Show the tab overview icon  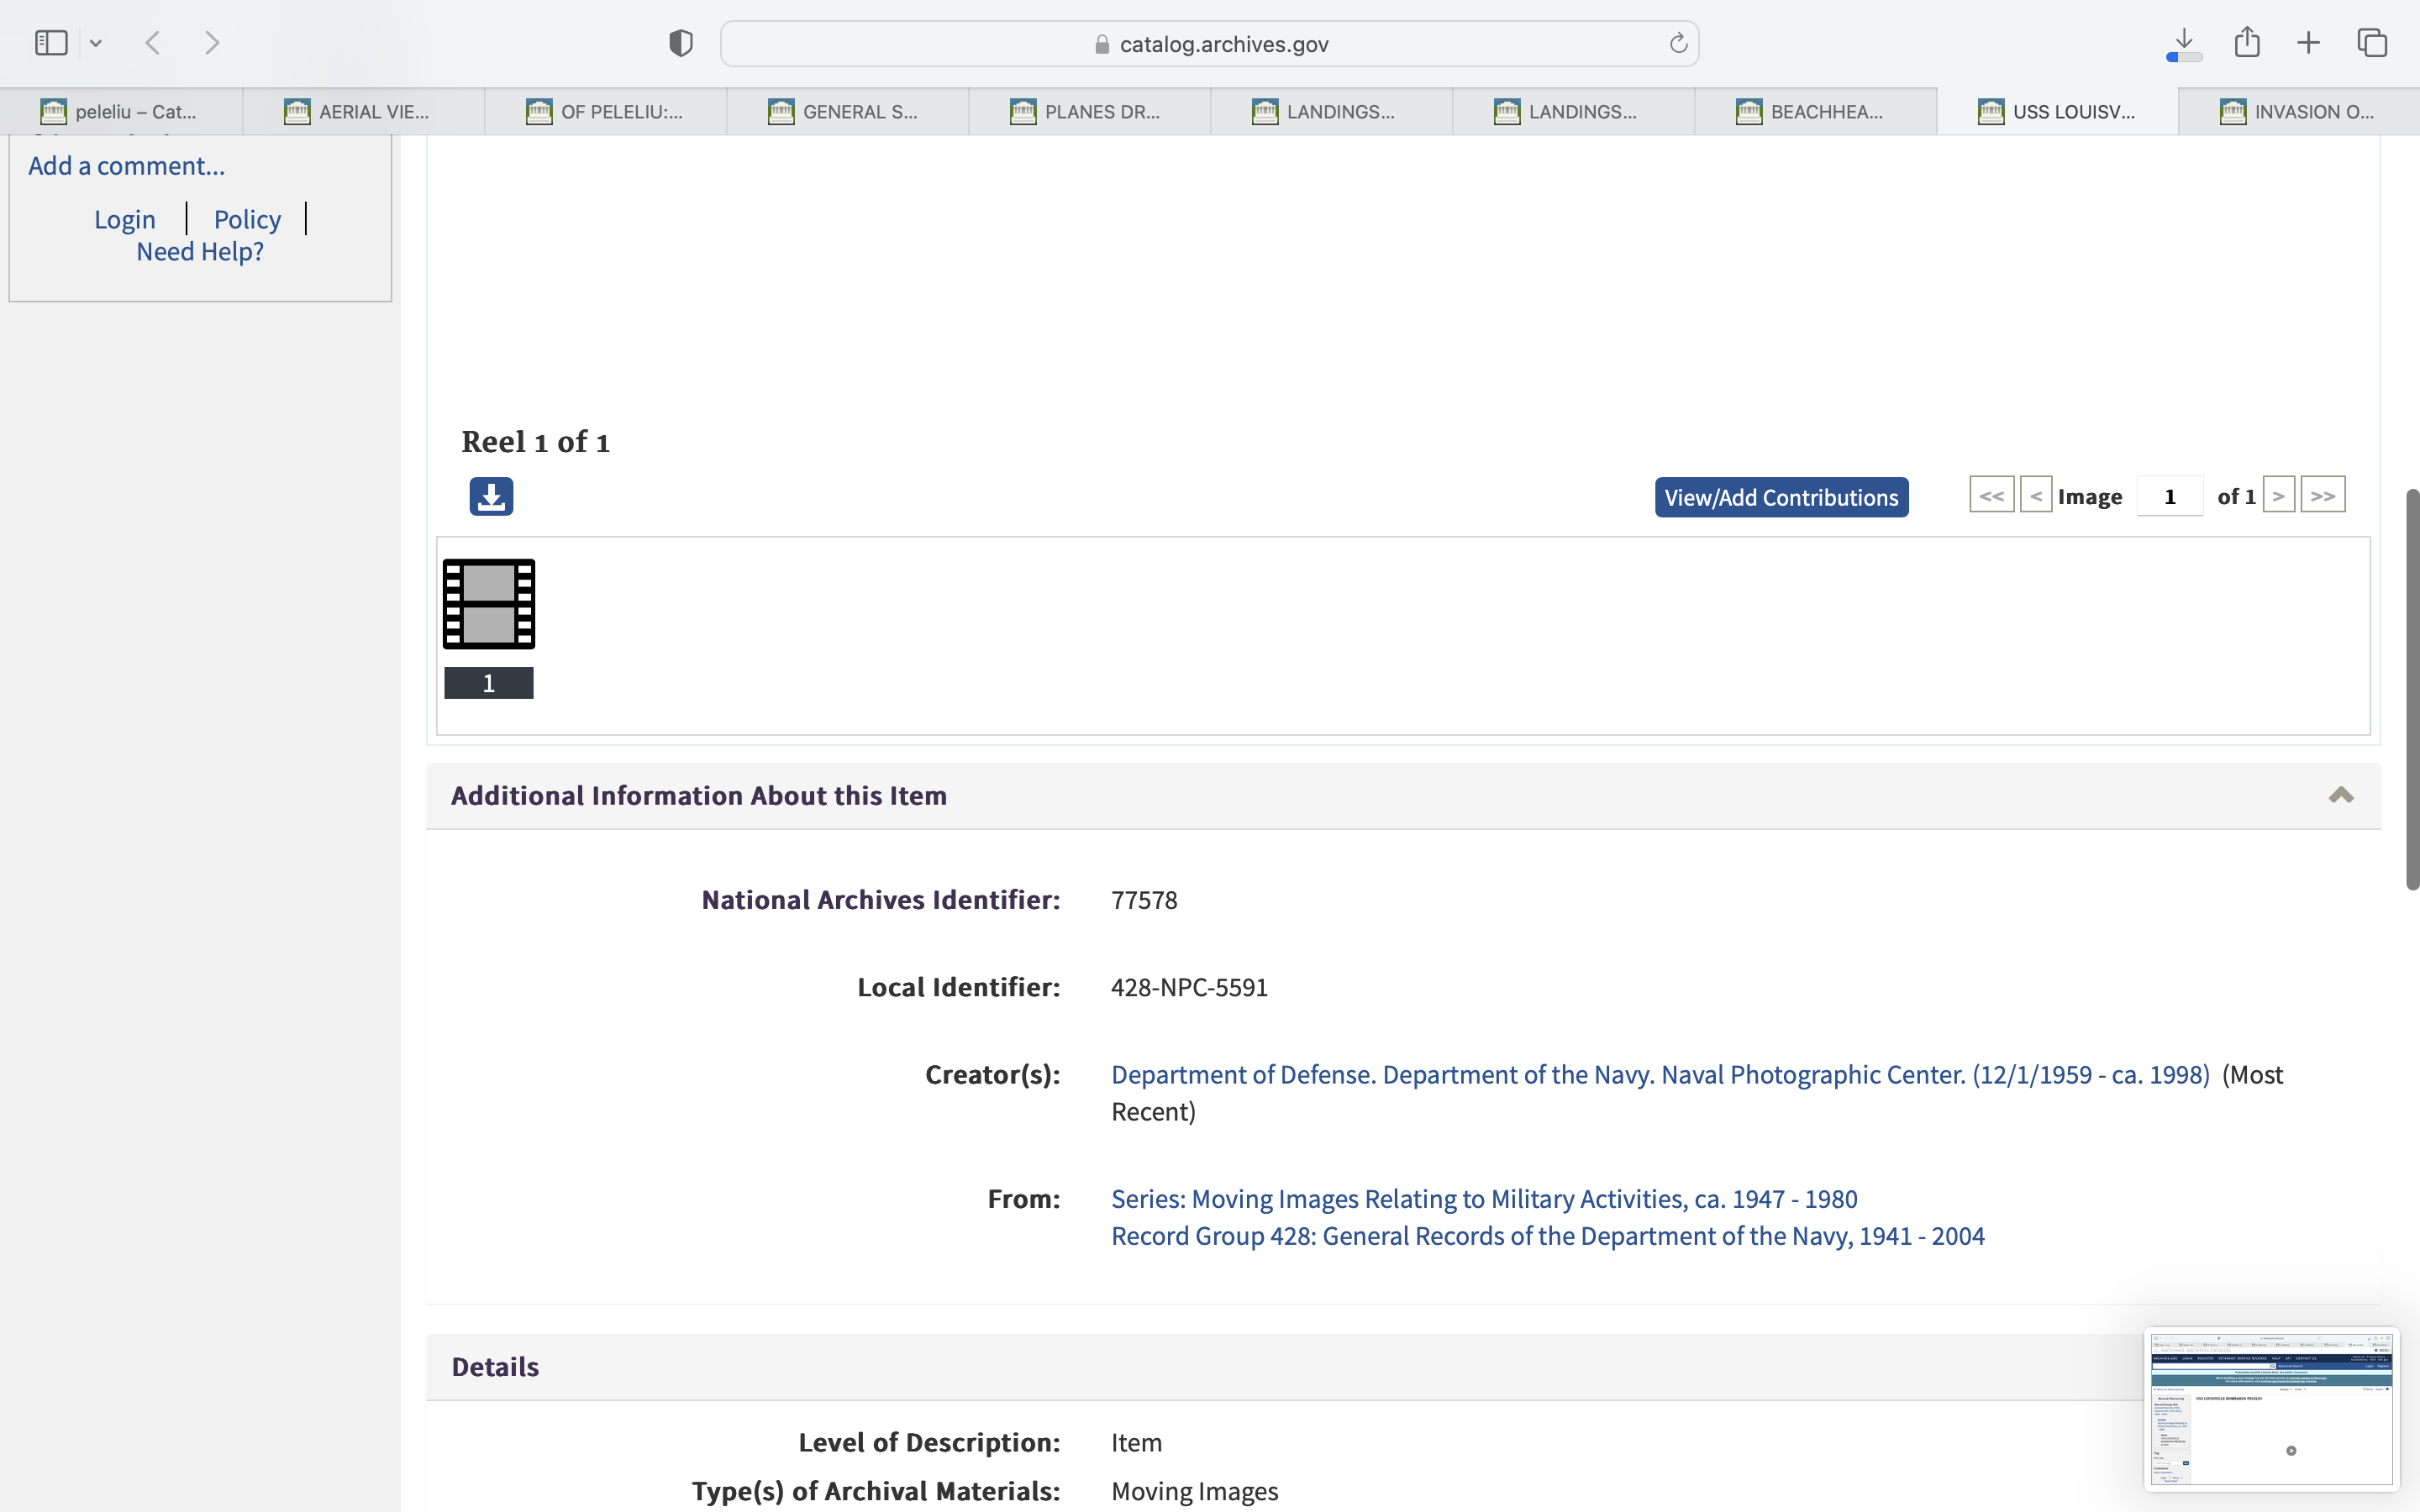[x=2372, y=43]
